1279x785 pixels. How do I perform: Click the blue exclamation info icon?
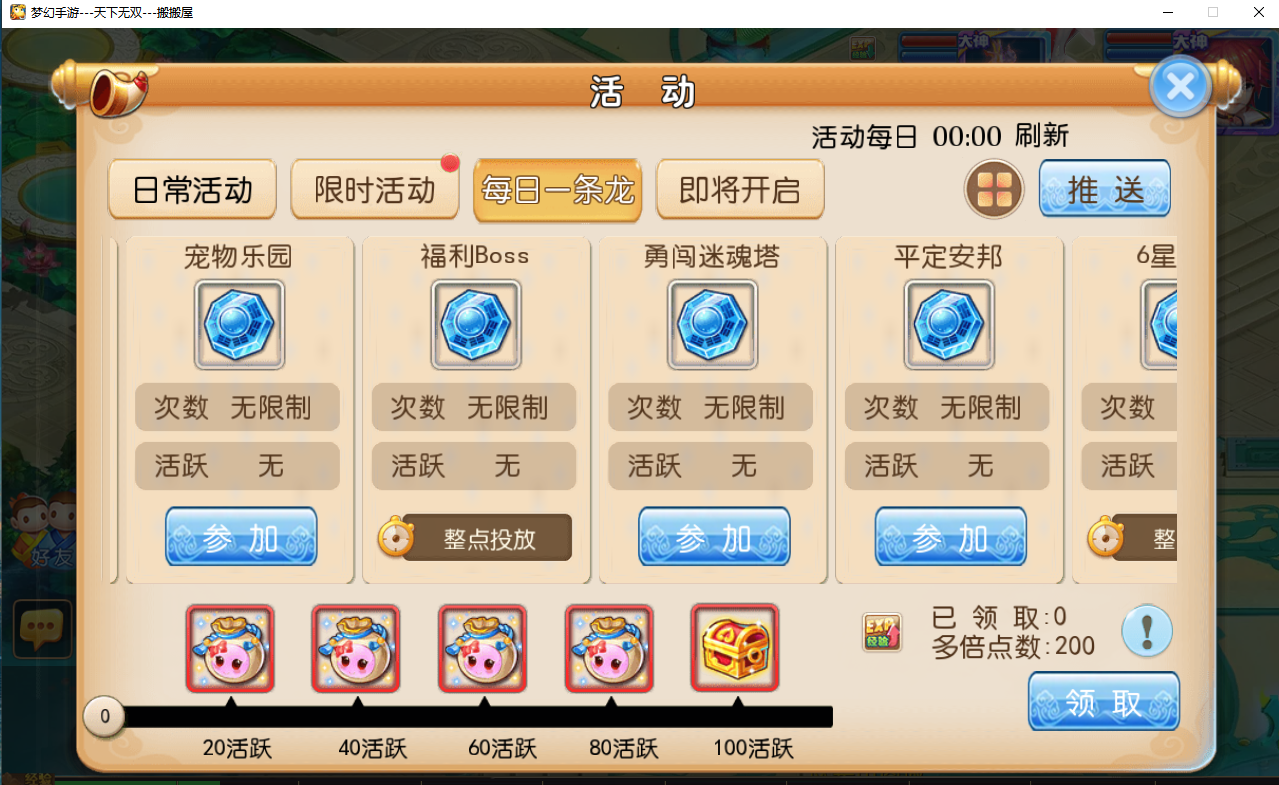pos(1147,631)
